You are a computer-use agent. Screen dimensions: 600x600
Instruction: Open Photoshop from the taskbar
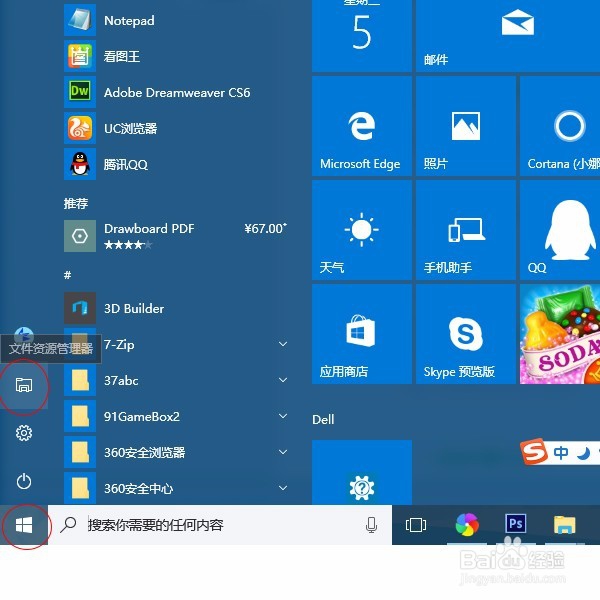point(515,524)
